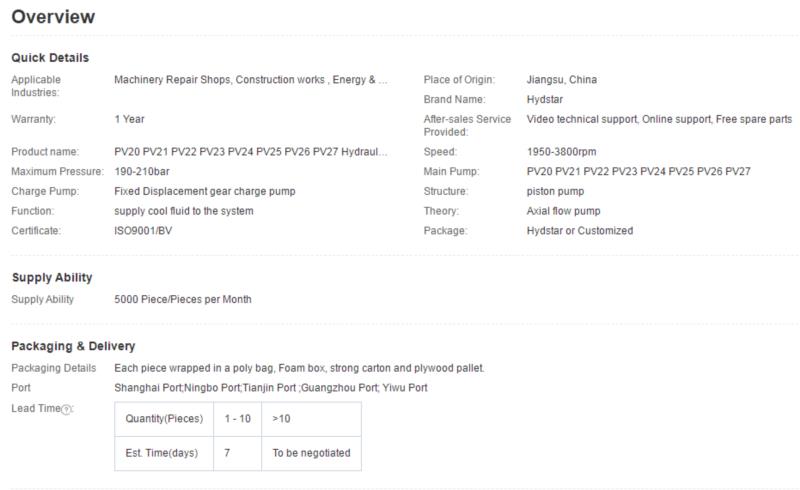Screen dimensions: 800x490
Task: Click the Hydstar brand name value
Action: click(x=544, y=100)
